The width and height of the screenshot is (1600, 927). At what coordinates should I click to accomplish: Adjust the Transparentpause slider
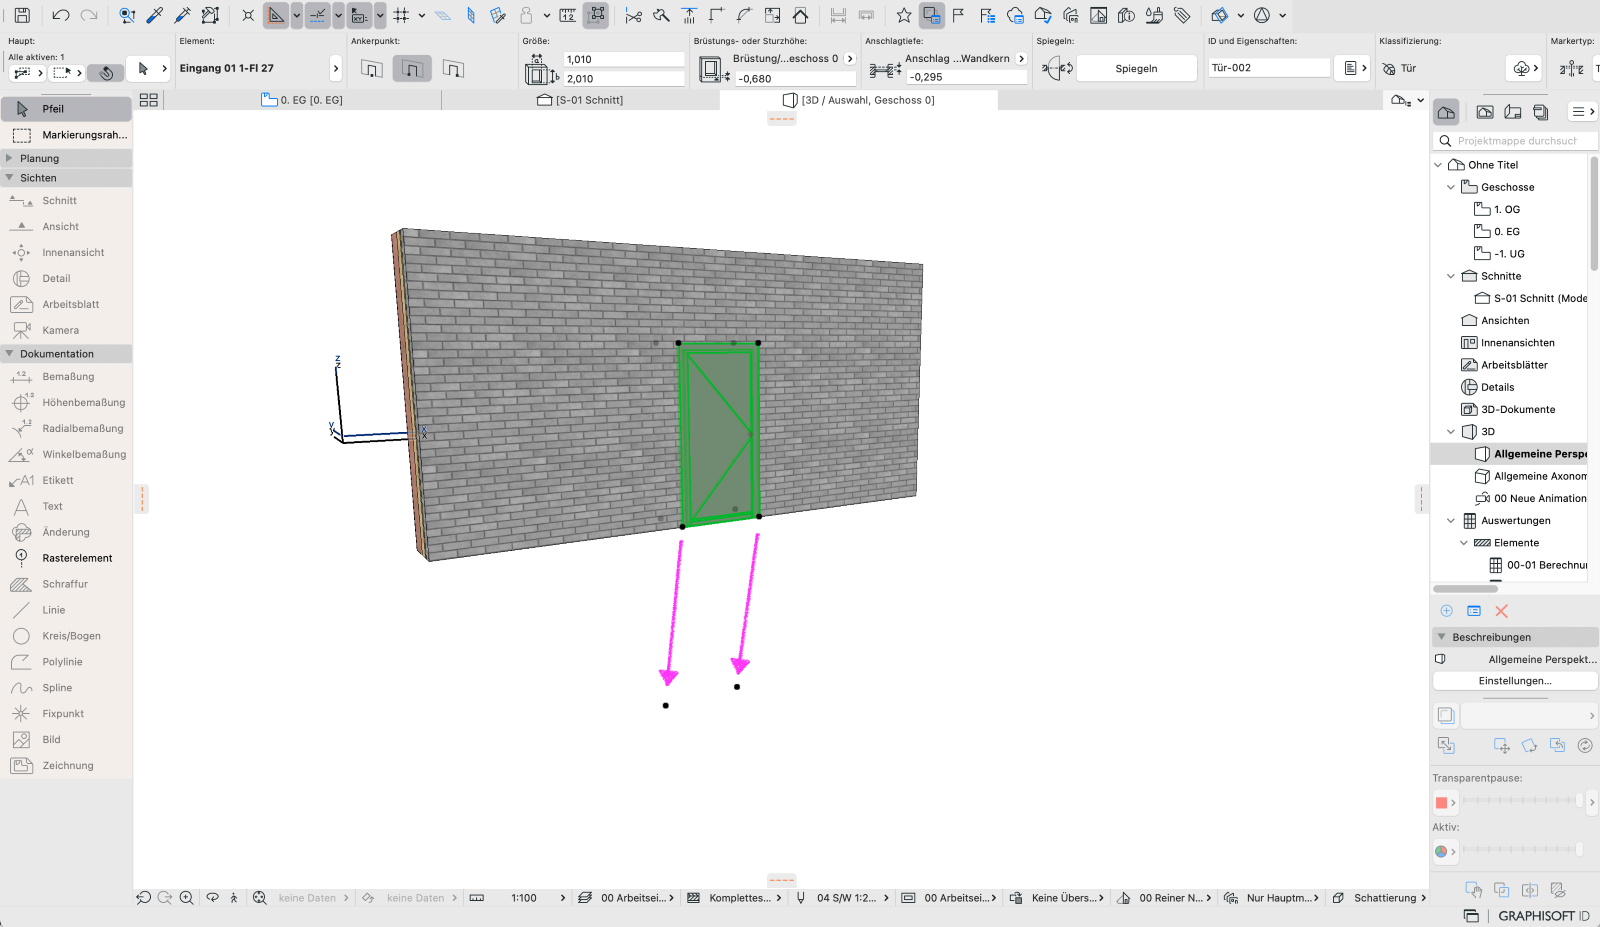tap(1523, 801)
